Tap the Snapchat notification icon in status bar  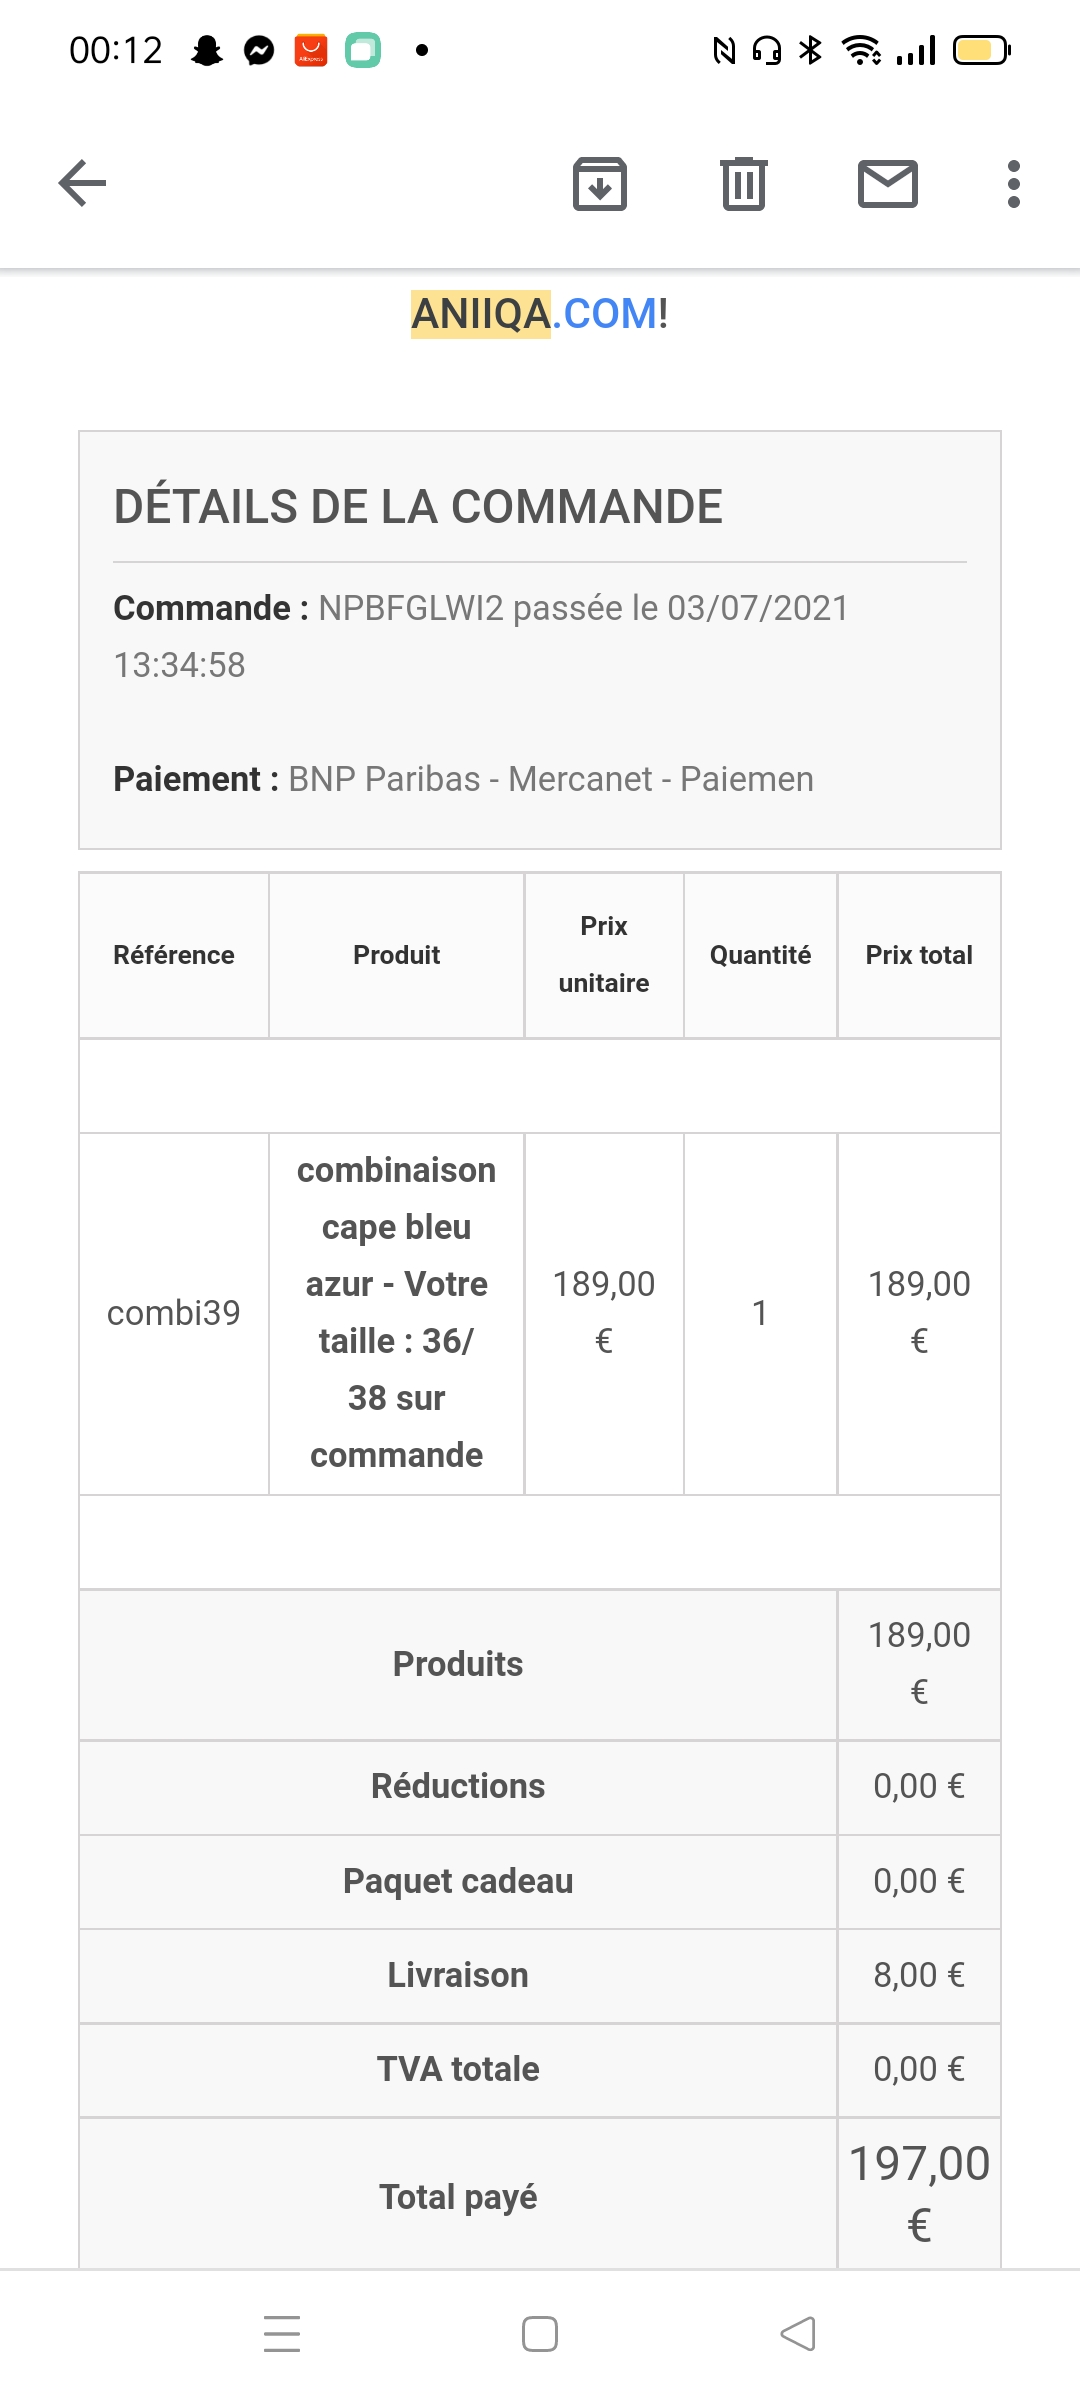pos(207,50)
